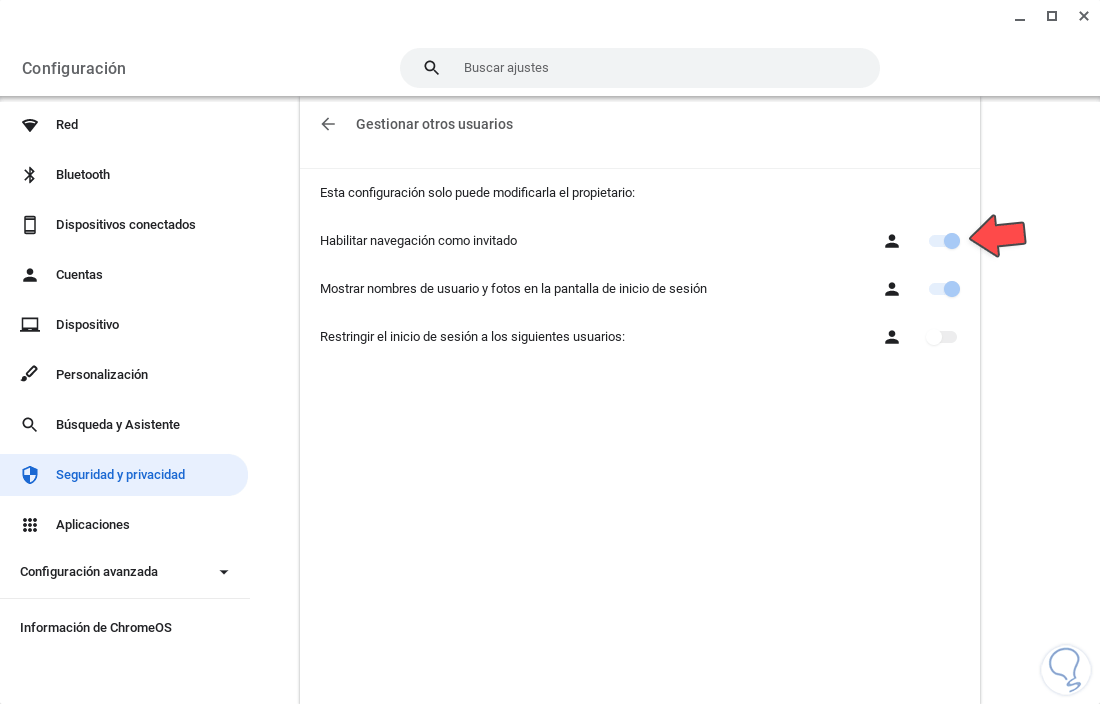Enable restricting sign-in to listed users
1100x704 pixels.
click(x=942, y=337)
